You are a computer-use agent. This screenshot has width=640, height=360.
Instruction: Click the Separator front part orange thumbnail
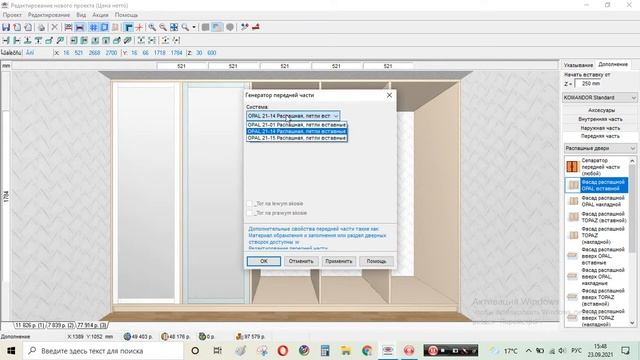pos(573,167)
